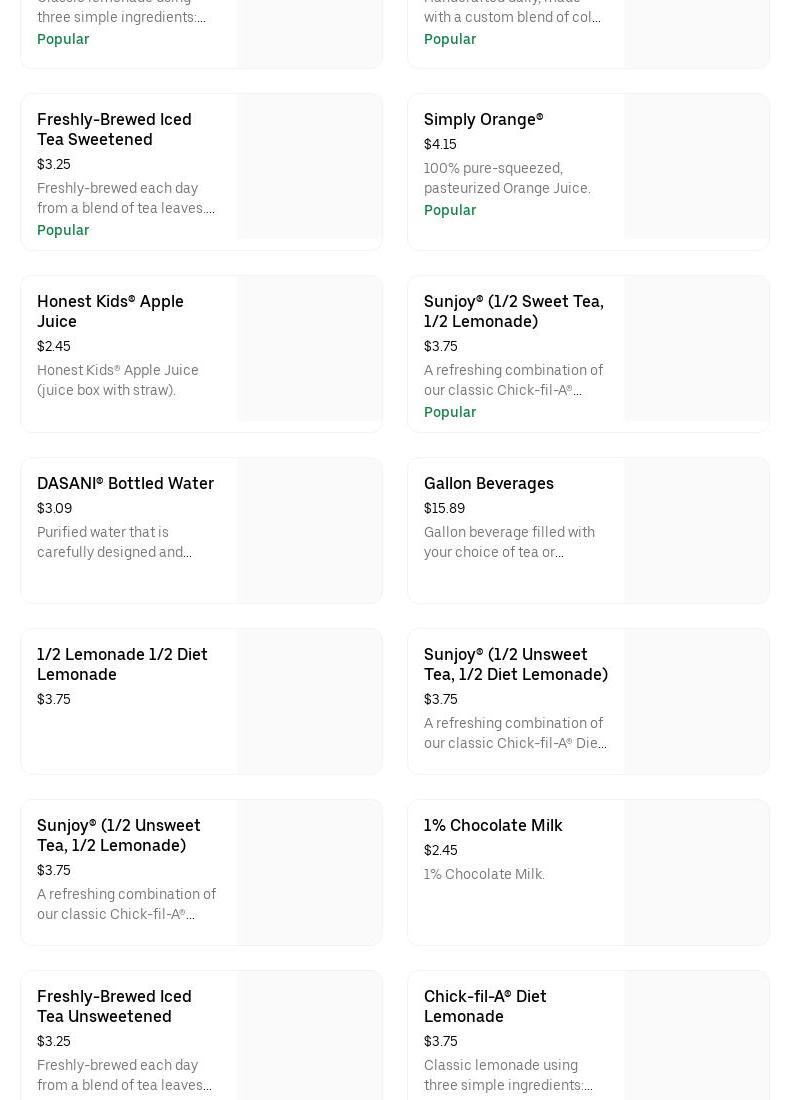The height and width of the screenshot is (1100, 804).
Task: Click the 1% Chocolate Milk image thumbnail
Action: click(696, 873)
